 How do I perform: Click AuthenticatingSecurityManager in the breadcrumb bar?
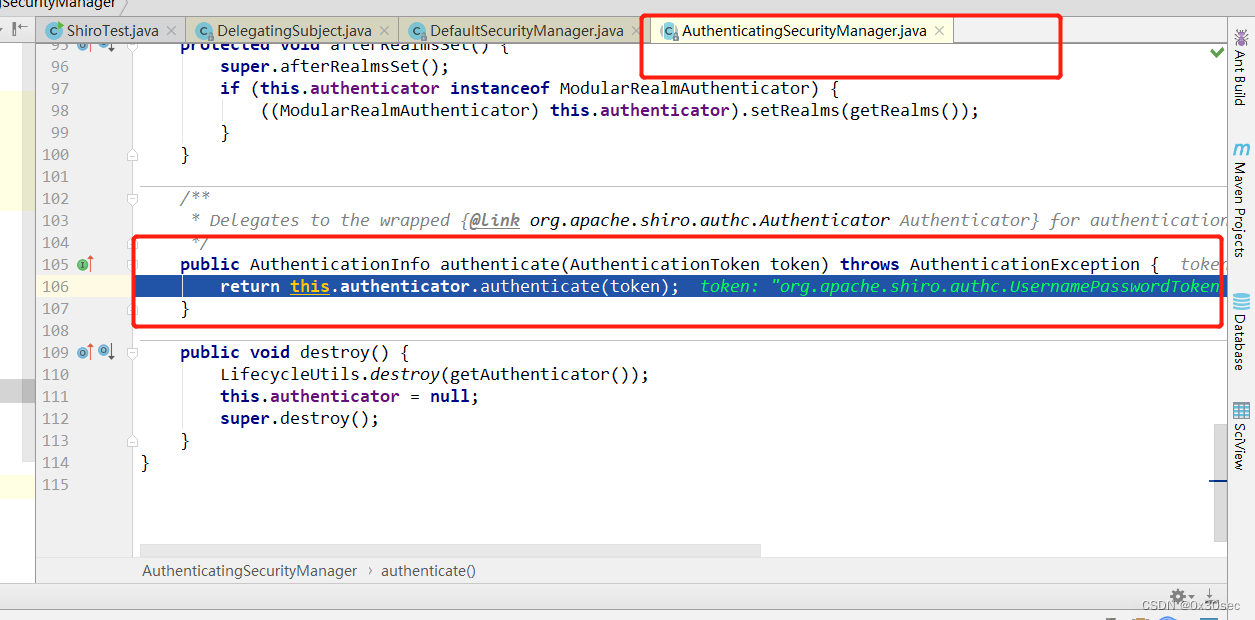coord(249,571)
